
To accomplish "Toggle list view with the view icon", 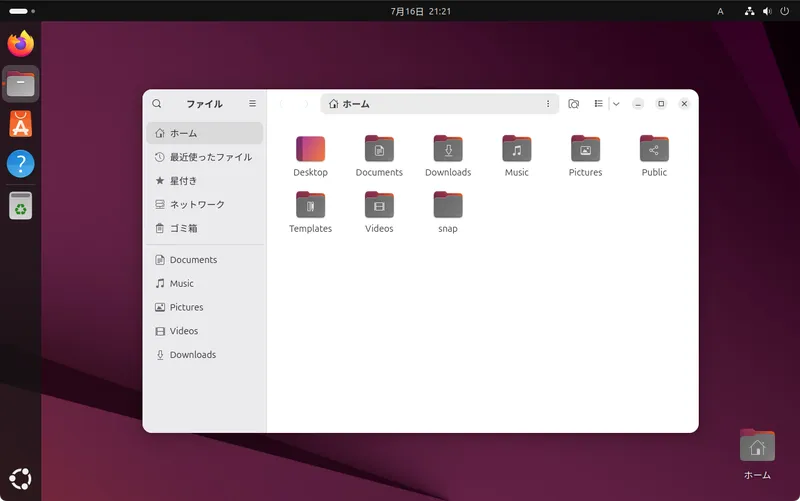I will 598,104.
